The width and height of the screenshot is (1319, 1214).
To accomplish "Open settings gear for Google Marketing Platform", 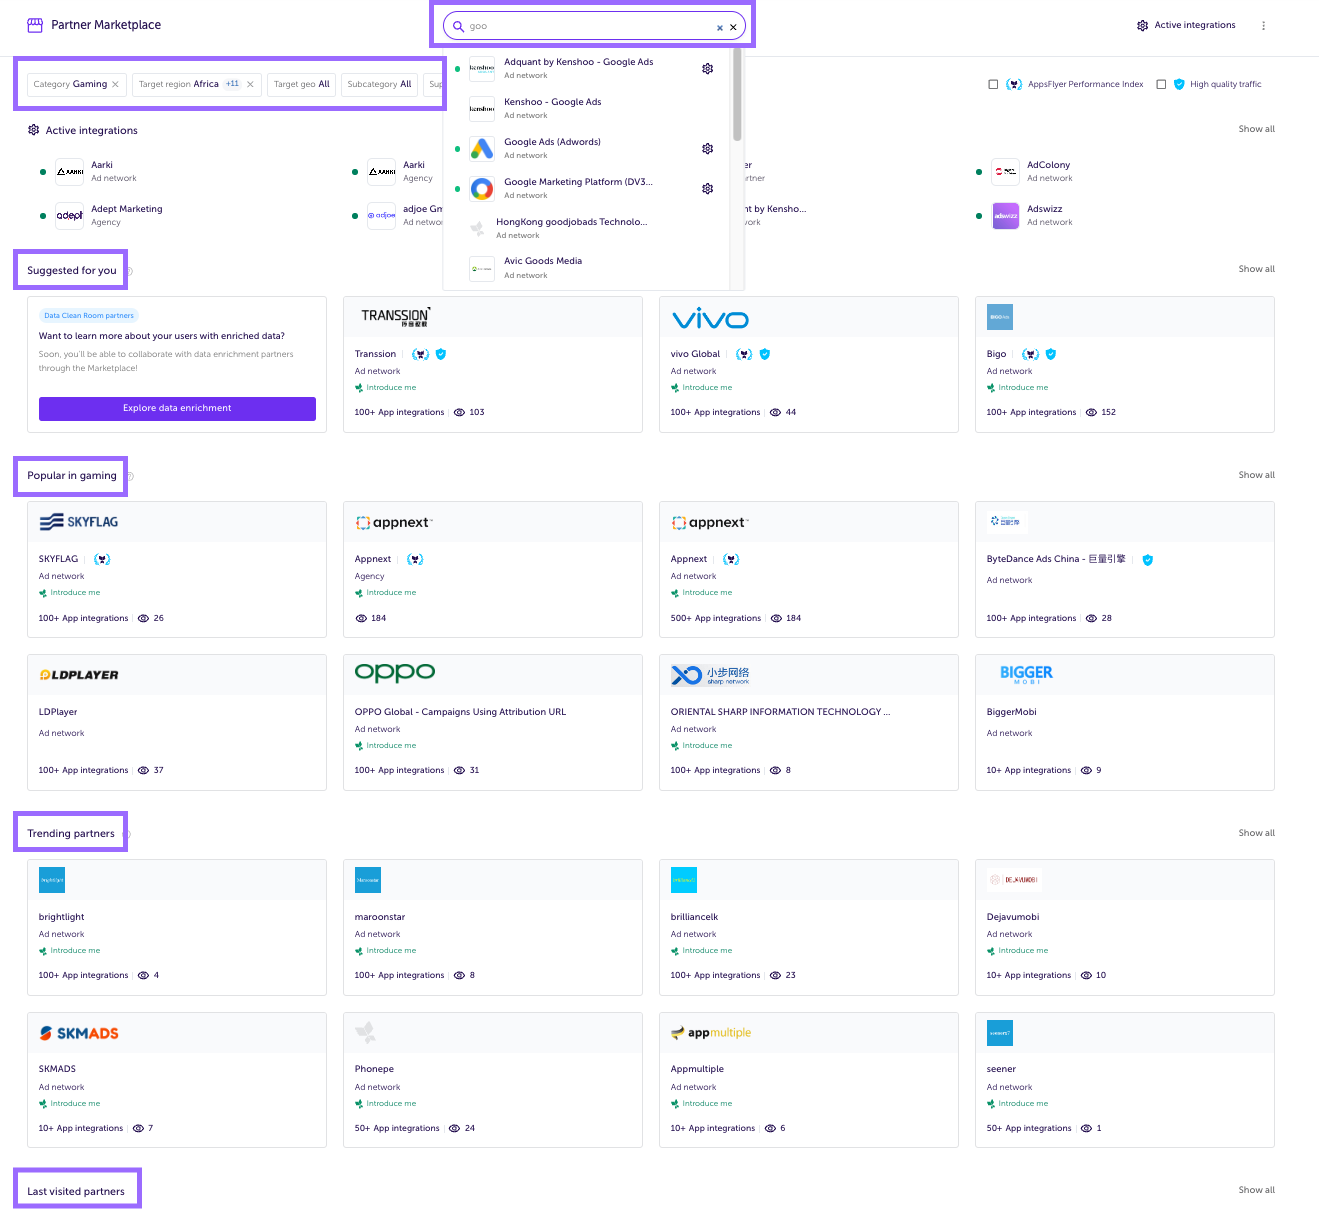I will 707,189.
